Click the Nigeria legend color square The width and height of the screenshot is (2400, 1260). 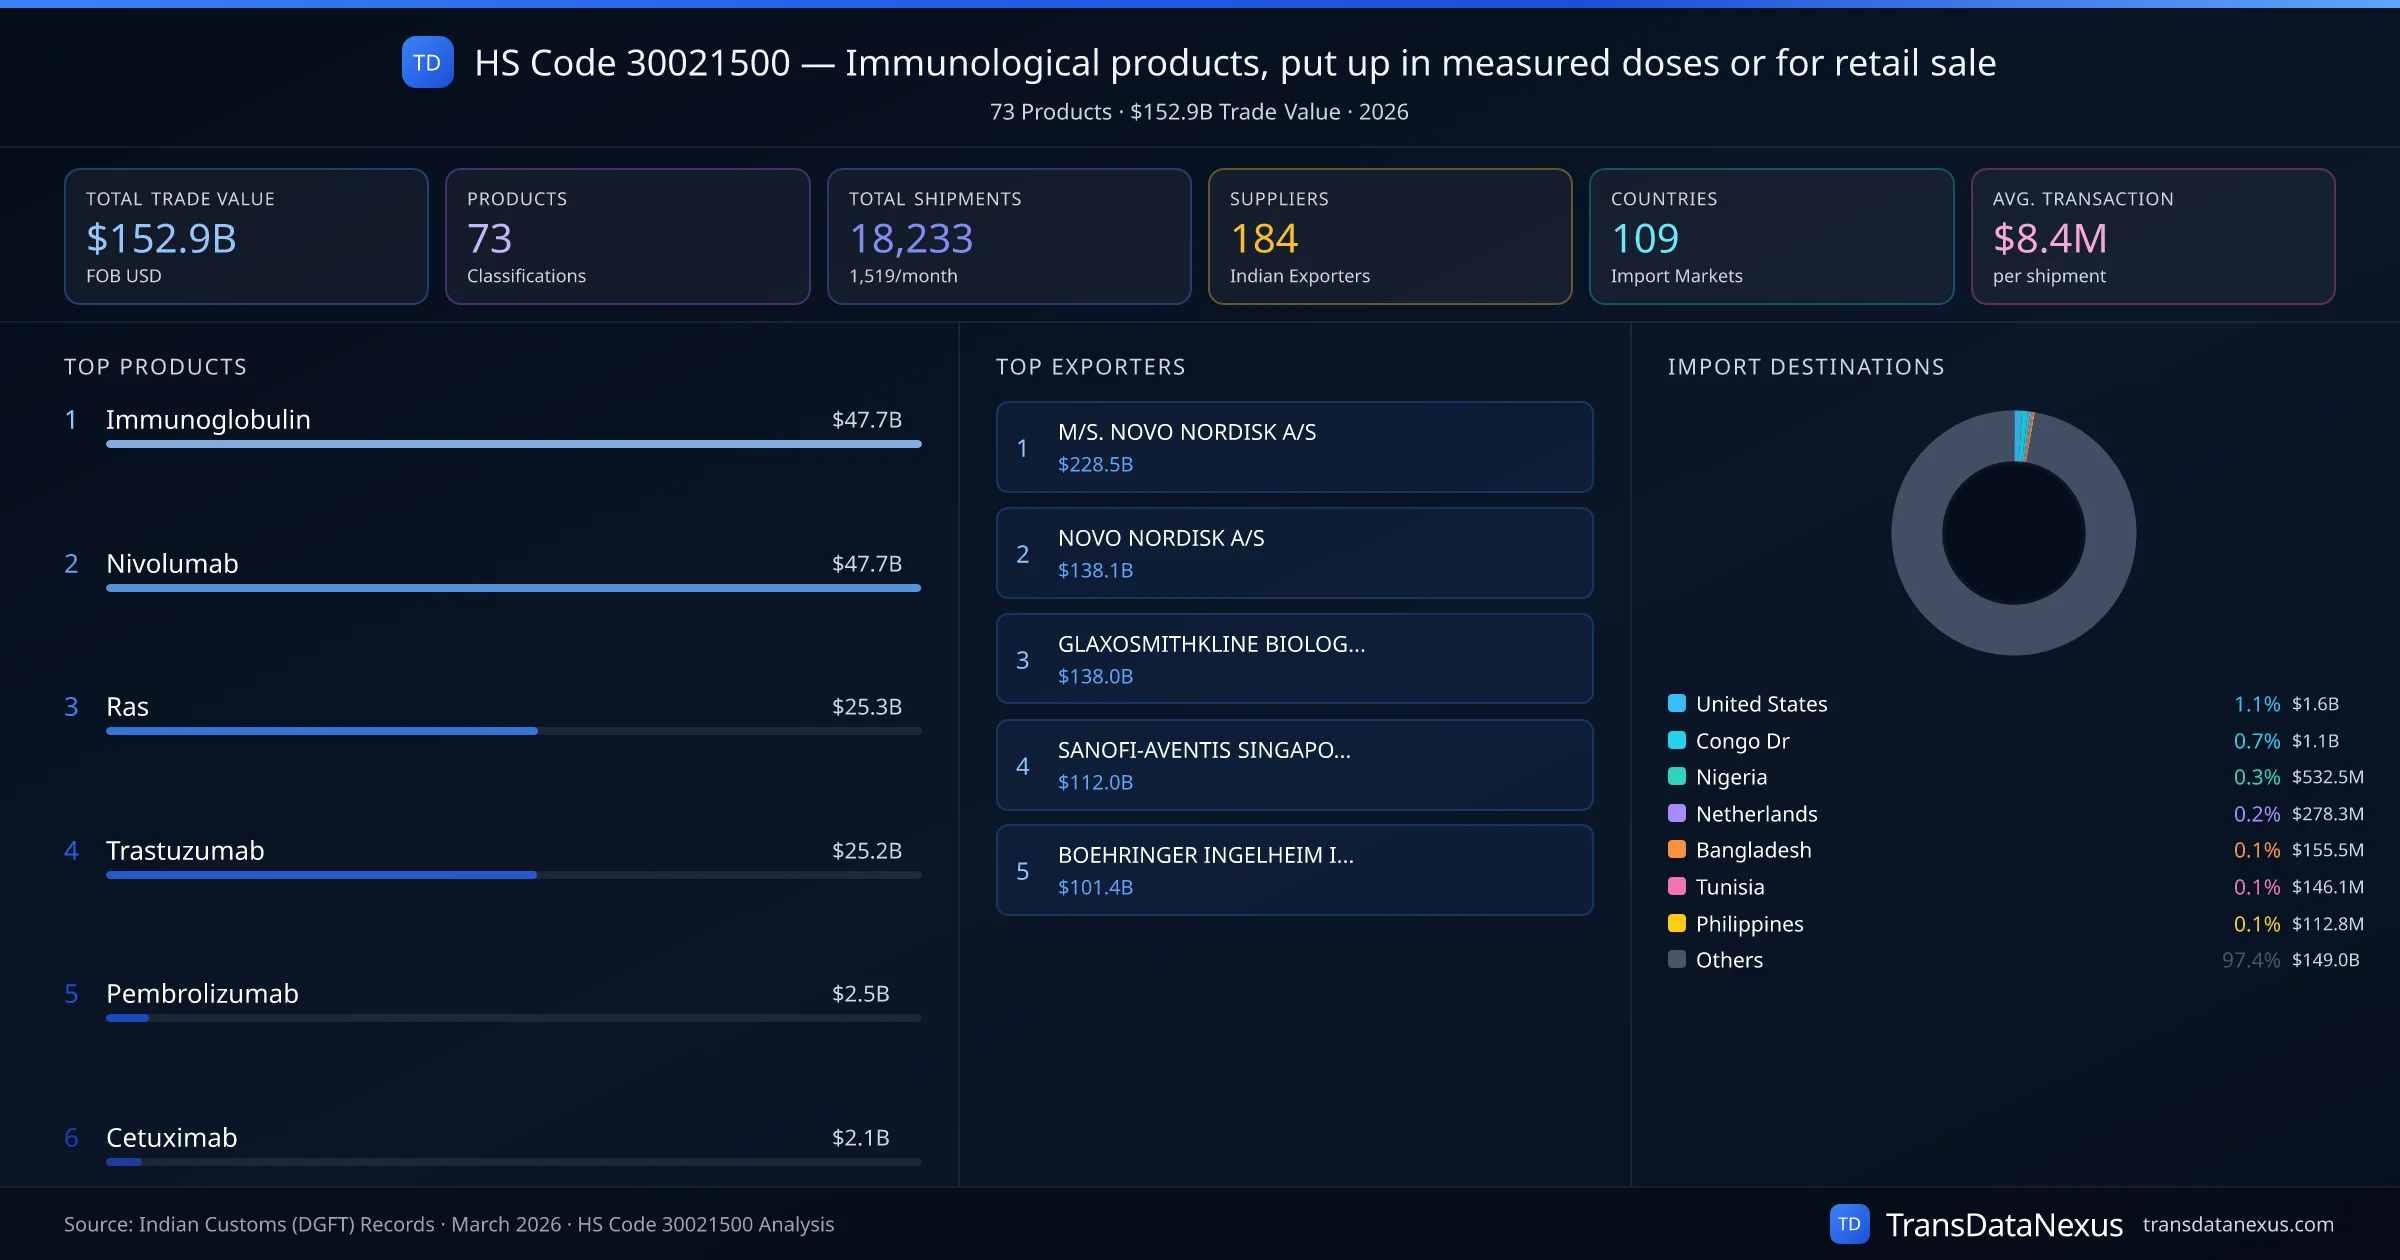(x=1677, y=776)
